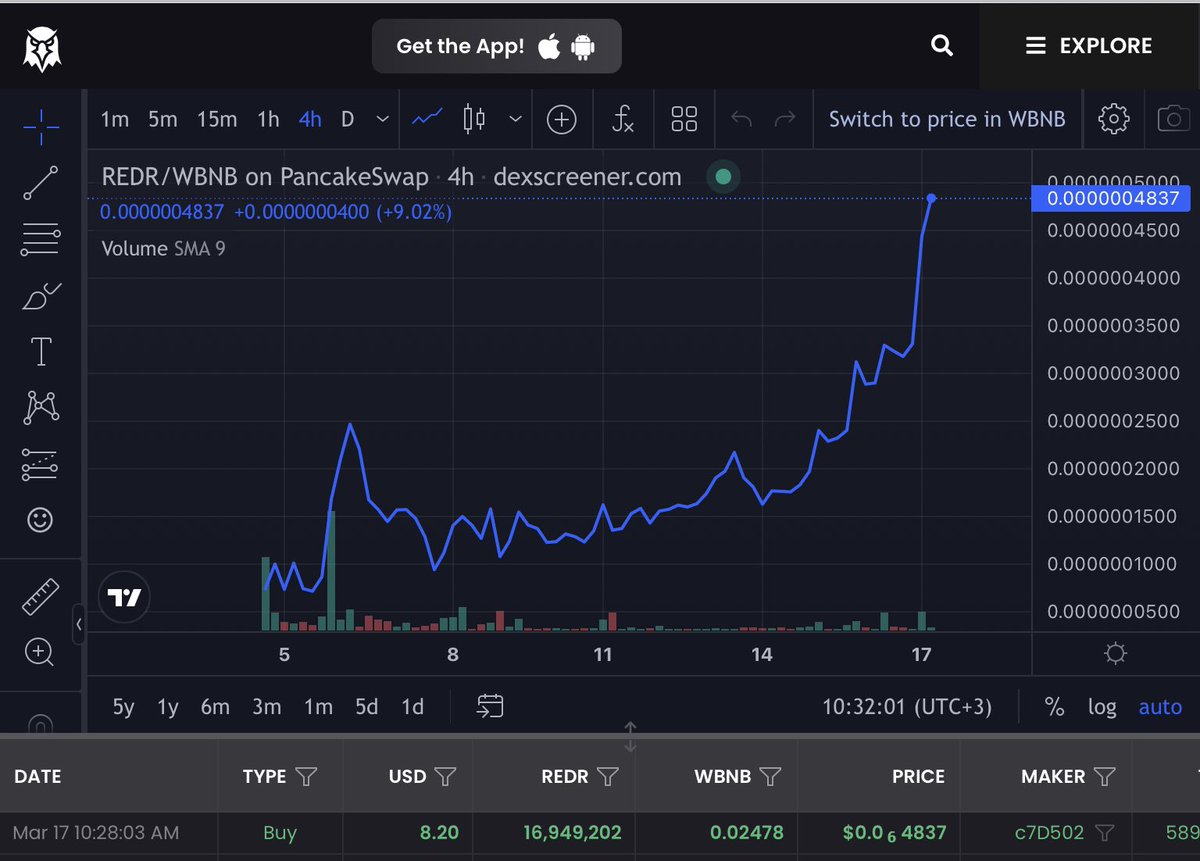Viewport: 1200px width, 861px height.
Task: Set chart range to 5y
Action: click(x=123, y=707)
